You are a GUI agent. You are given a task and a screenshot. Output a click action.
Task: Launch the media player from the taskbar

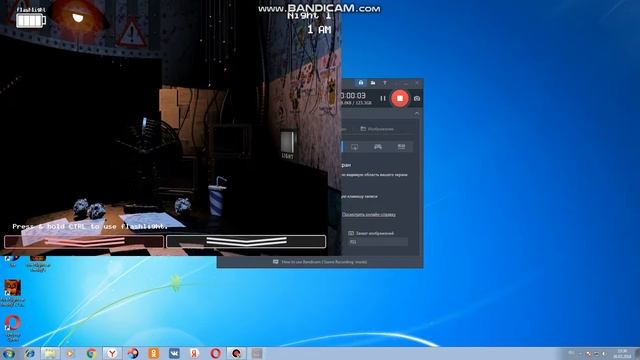(x=70, y=353)
